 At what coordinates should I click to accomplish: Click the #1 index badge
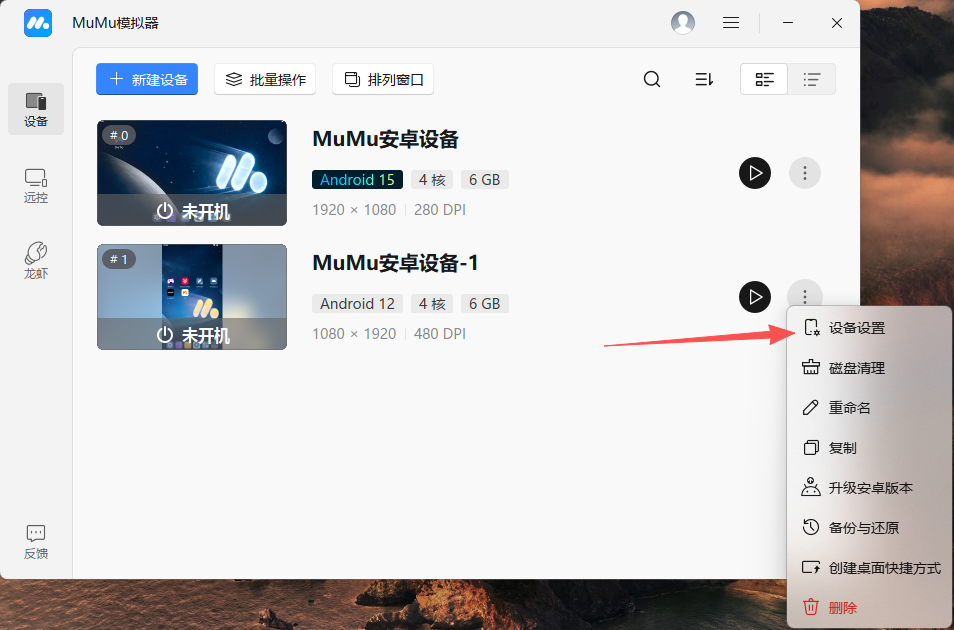(119, 259)
